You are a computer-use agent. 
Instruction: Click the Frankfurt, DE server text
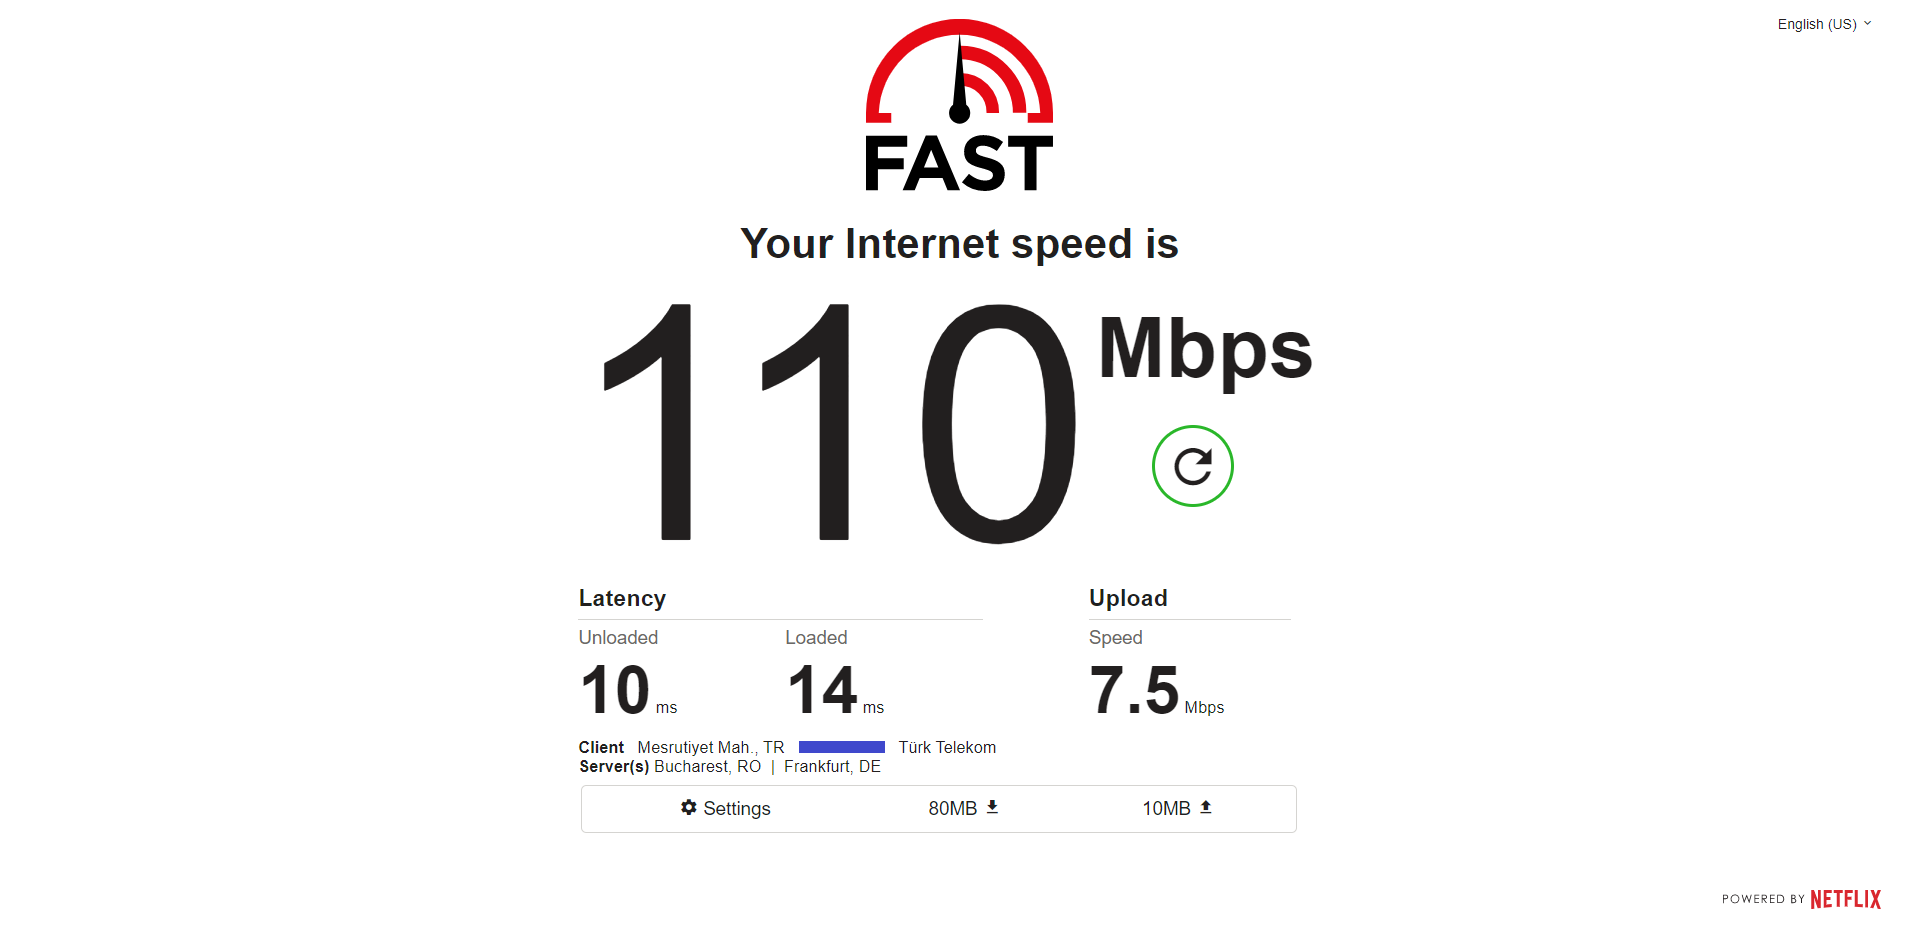click(x=832, y=767)
